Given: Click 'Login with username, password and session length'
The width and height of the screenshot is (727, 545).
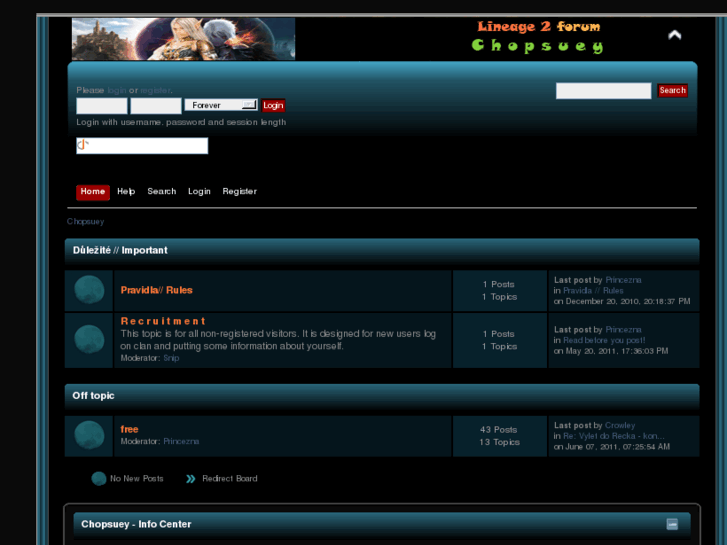Looking at the screenshot, I should point(181,122).
